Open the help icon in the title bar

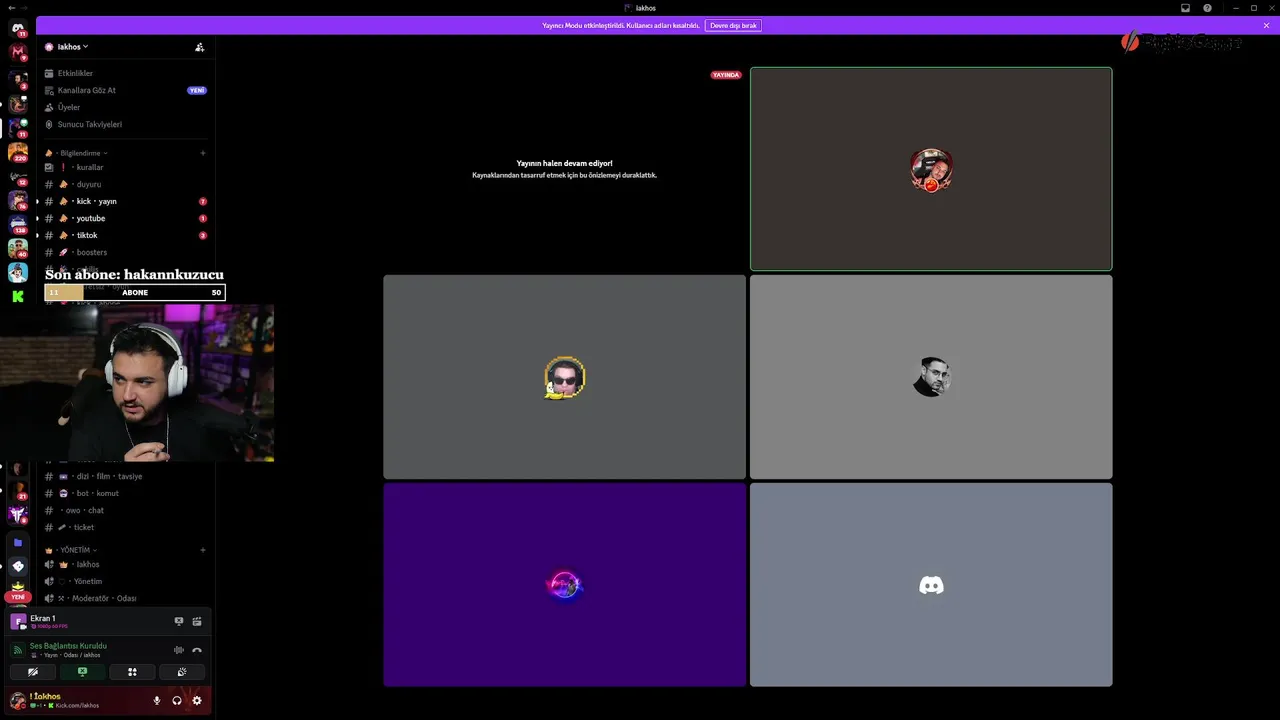1207,8
